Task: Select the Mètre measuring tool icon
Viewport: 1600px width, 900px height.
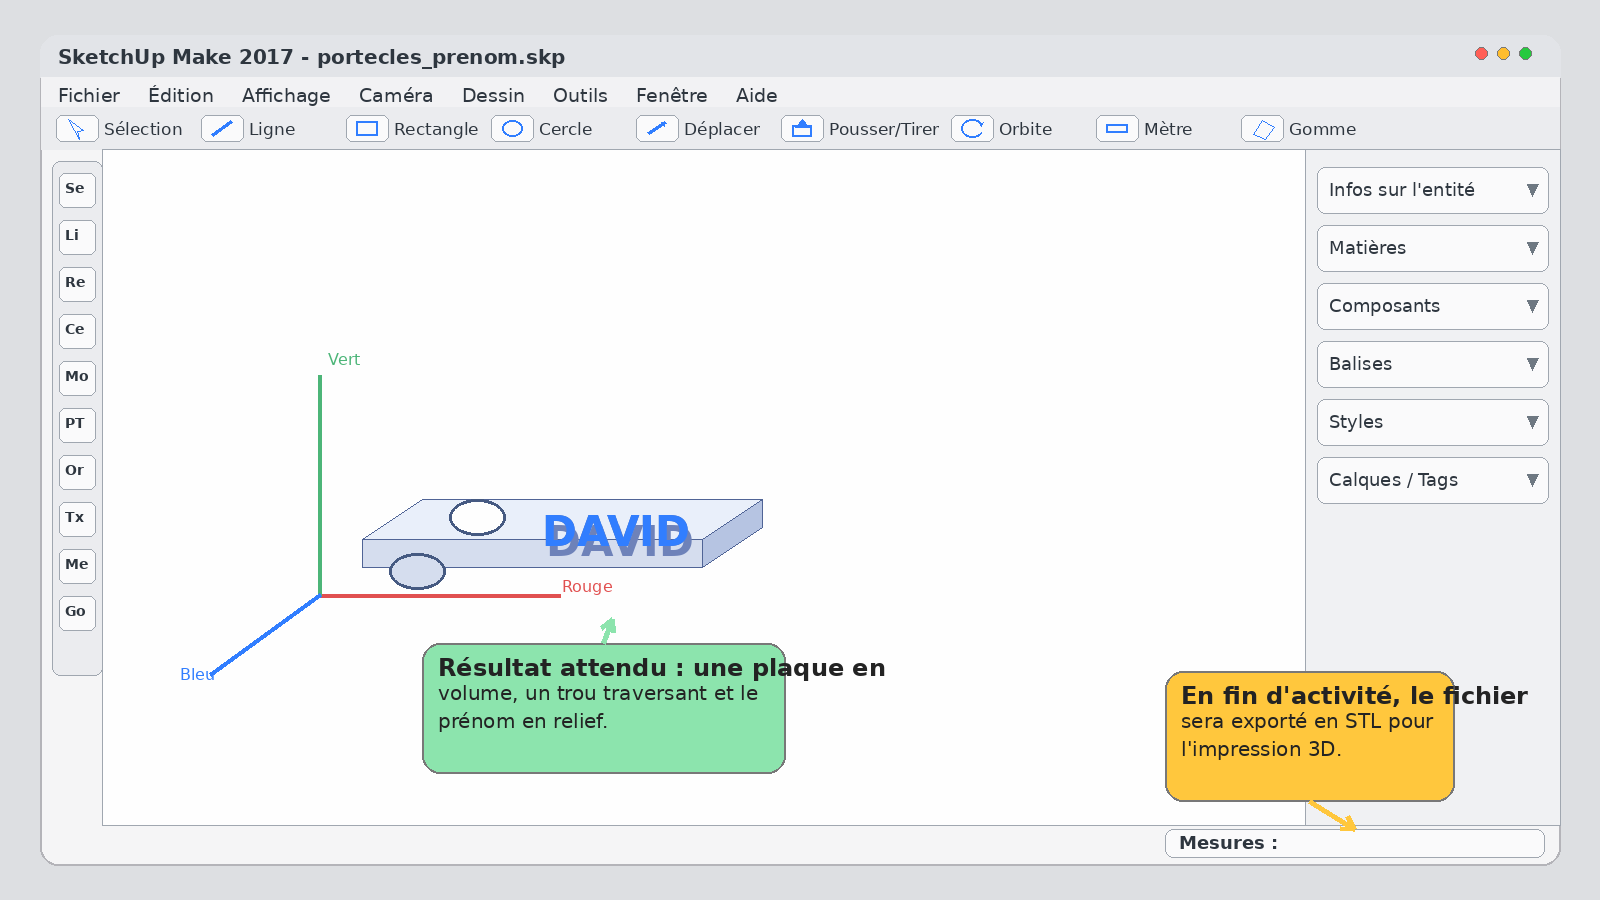Action: tap(1117, 129)
